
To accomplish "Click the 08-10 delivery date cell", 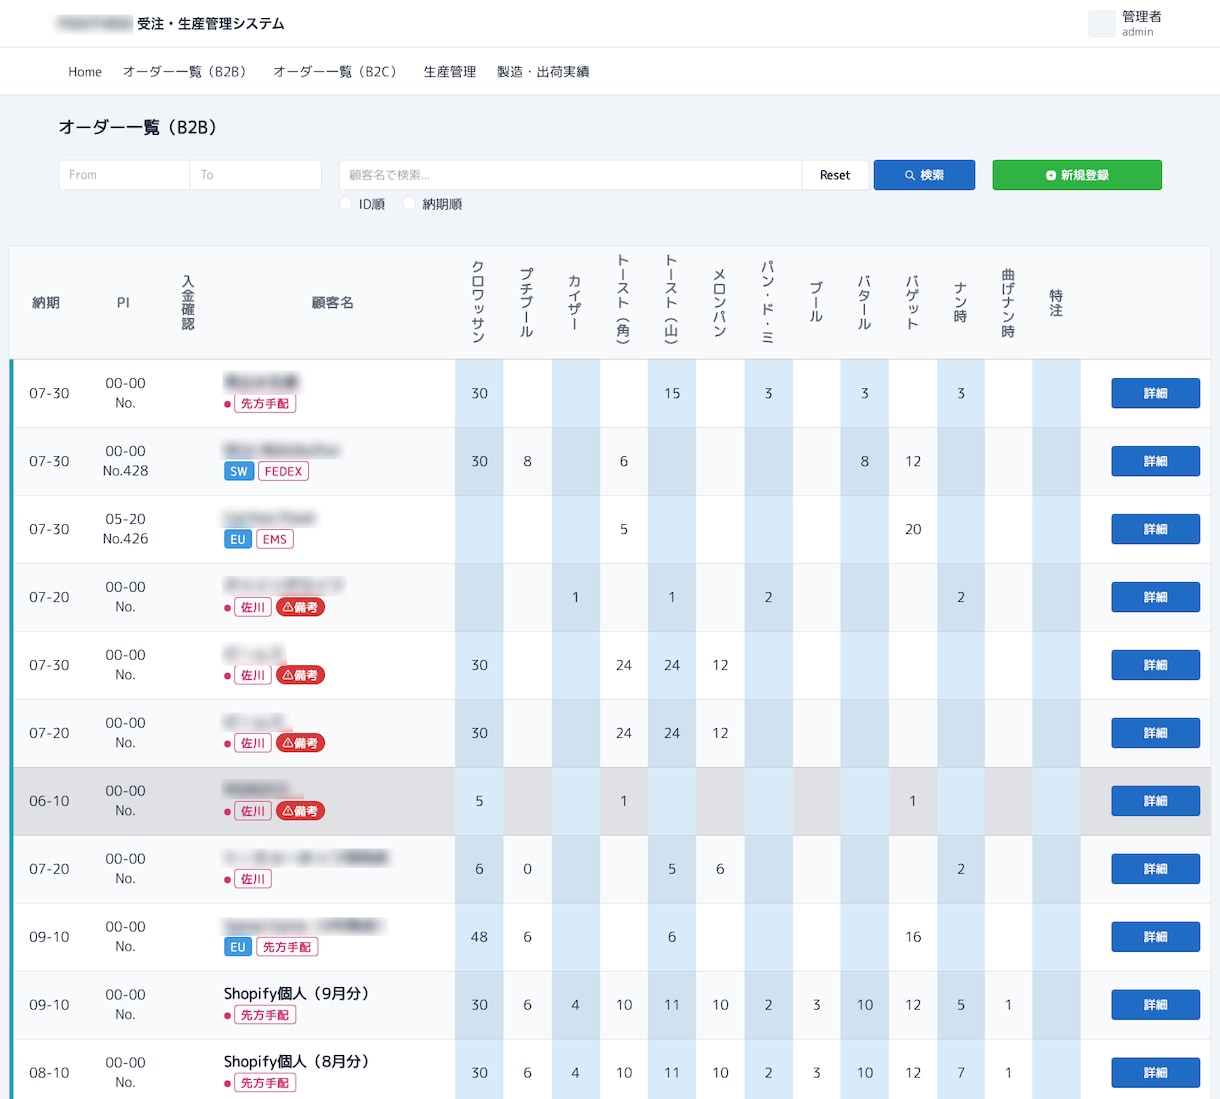I will [x=49, y=1073].
